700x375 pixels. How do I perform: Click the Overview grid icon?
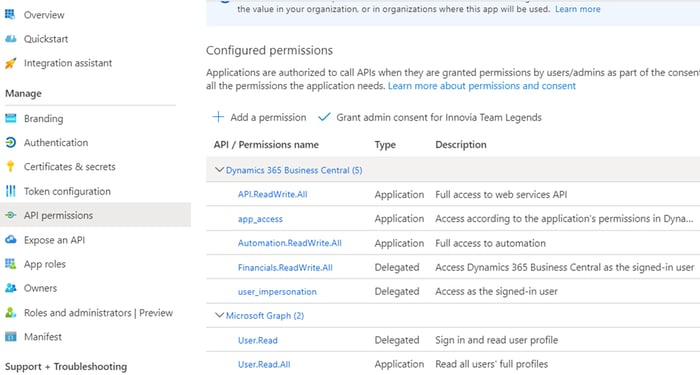point(10,15)
